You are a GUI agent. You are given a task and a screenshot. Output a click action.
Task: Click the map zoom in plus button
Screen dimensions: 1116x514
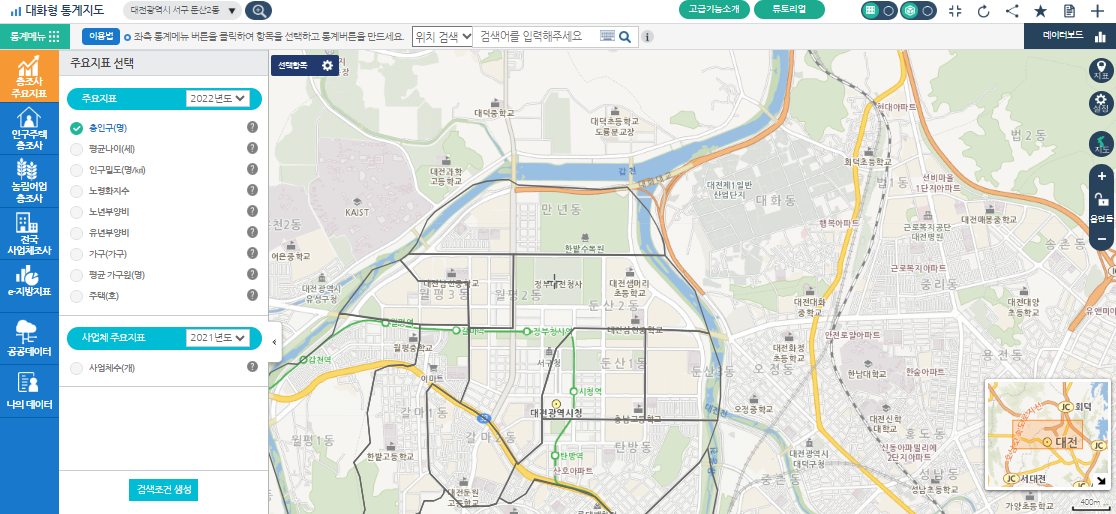(1101, 177)
